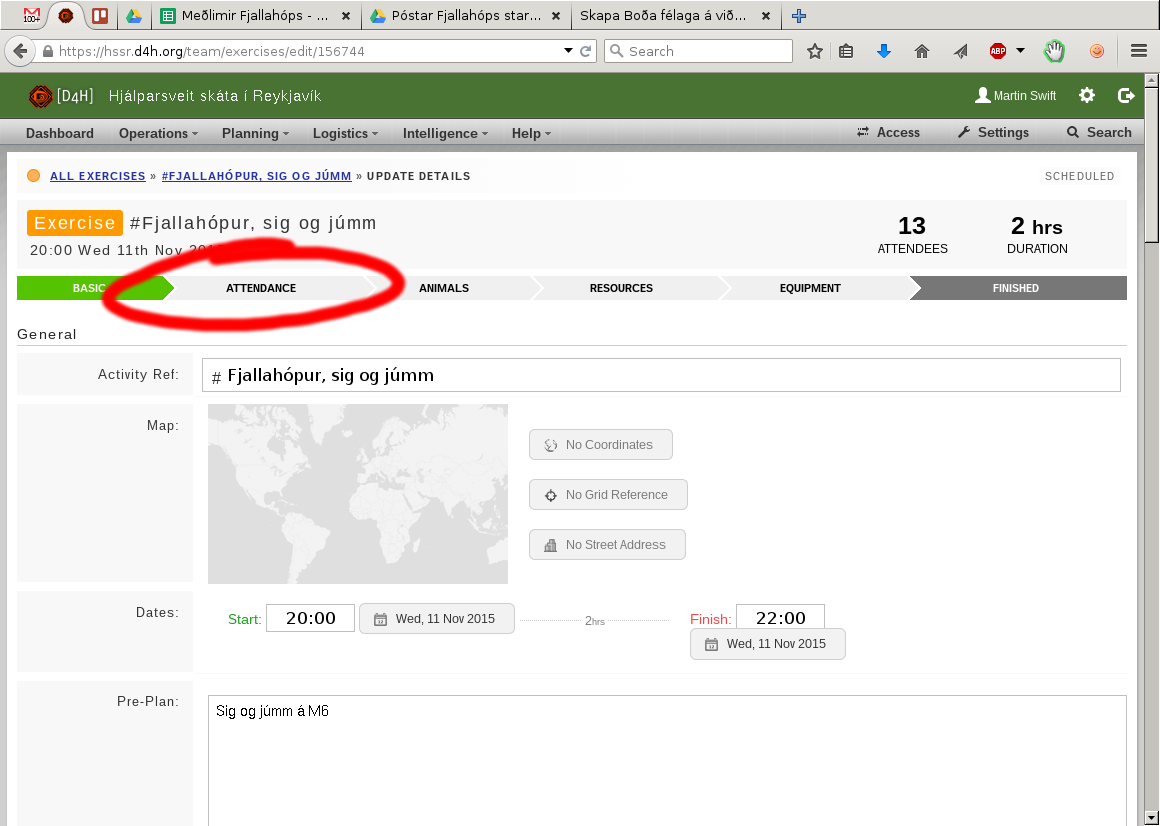Edit the finish time 22:00 field
Viewport: 1160px width, 826px height.
(780, 617)
